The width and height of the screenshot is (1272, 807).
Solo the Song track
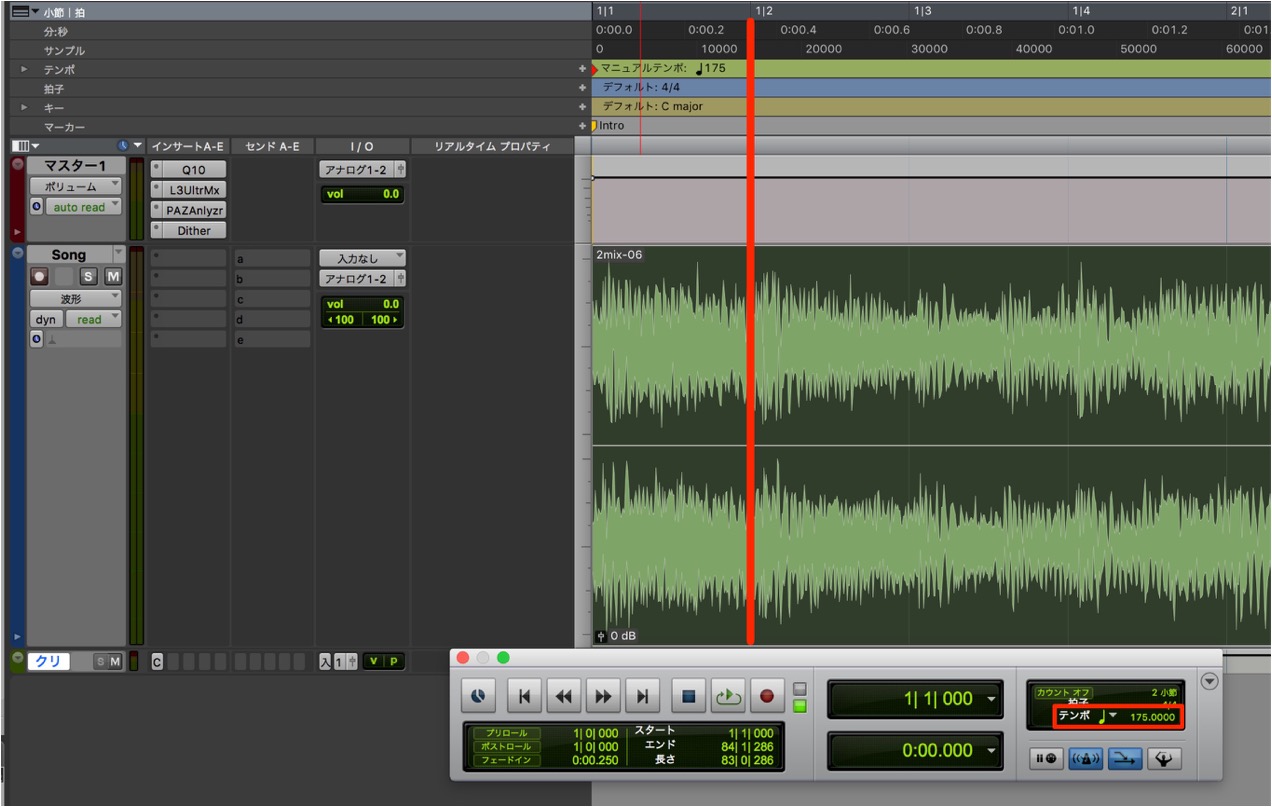pos(89,276)
